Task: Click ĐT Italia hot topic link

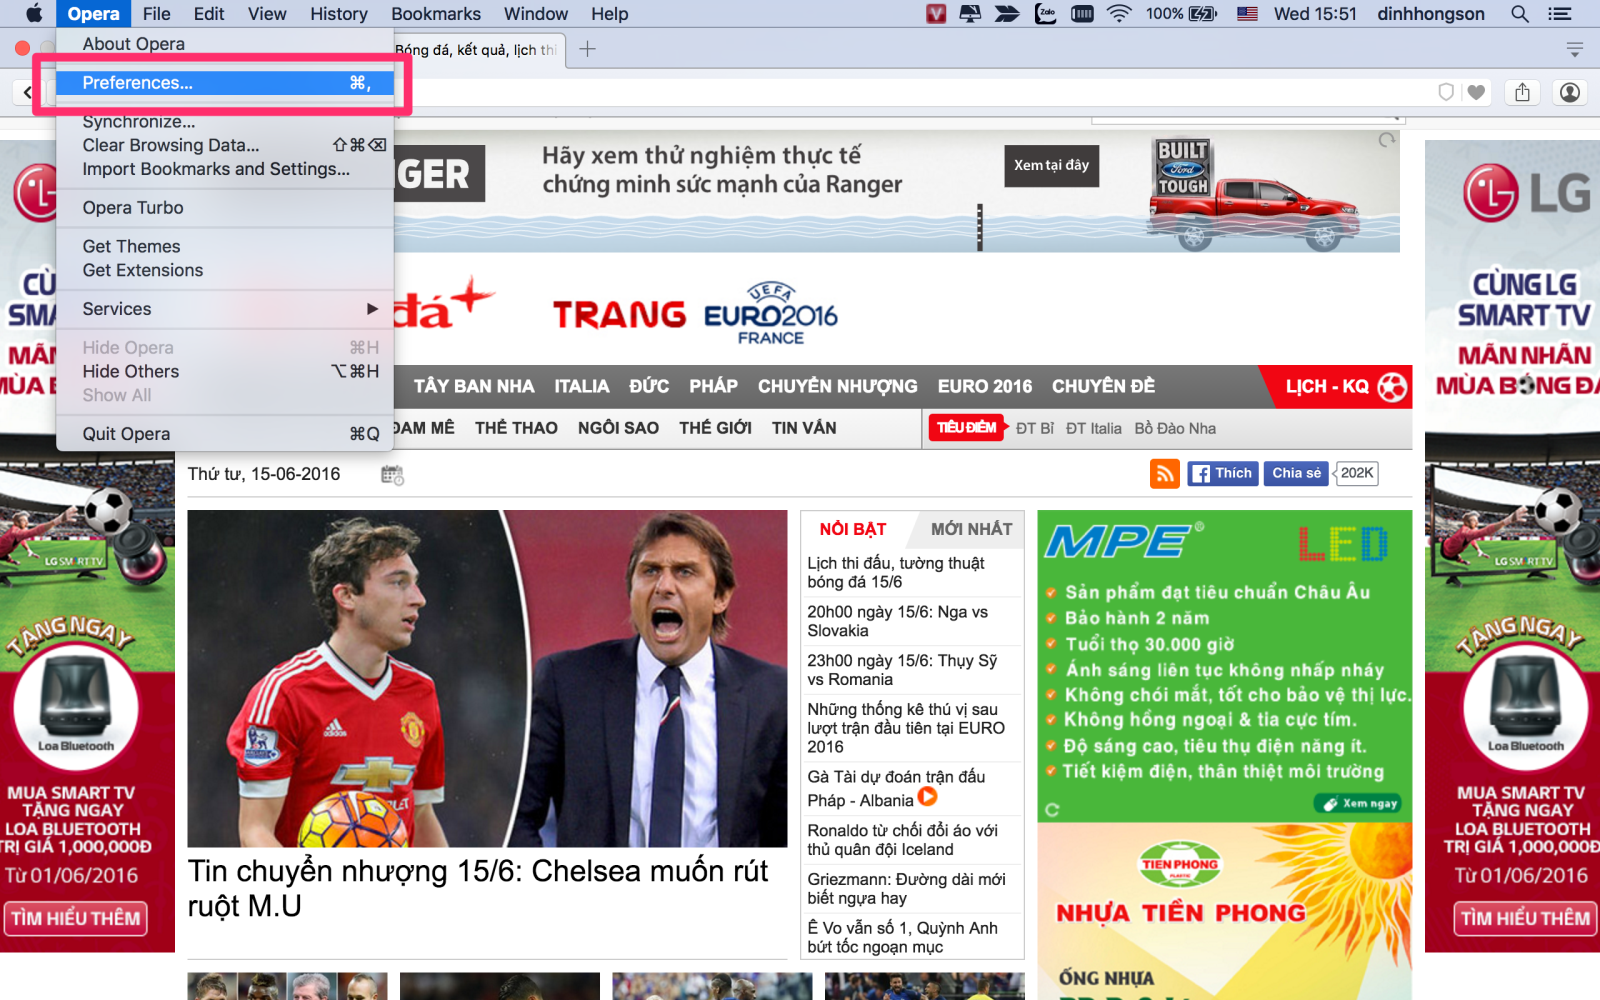Action: [1093, 428]
